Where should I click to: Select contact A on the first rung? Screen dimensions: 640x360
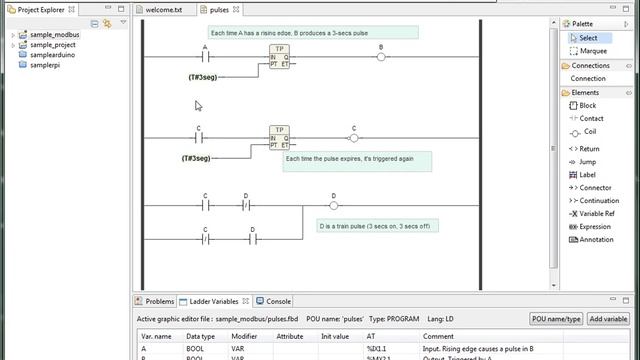(205, 57)
